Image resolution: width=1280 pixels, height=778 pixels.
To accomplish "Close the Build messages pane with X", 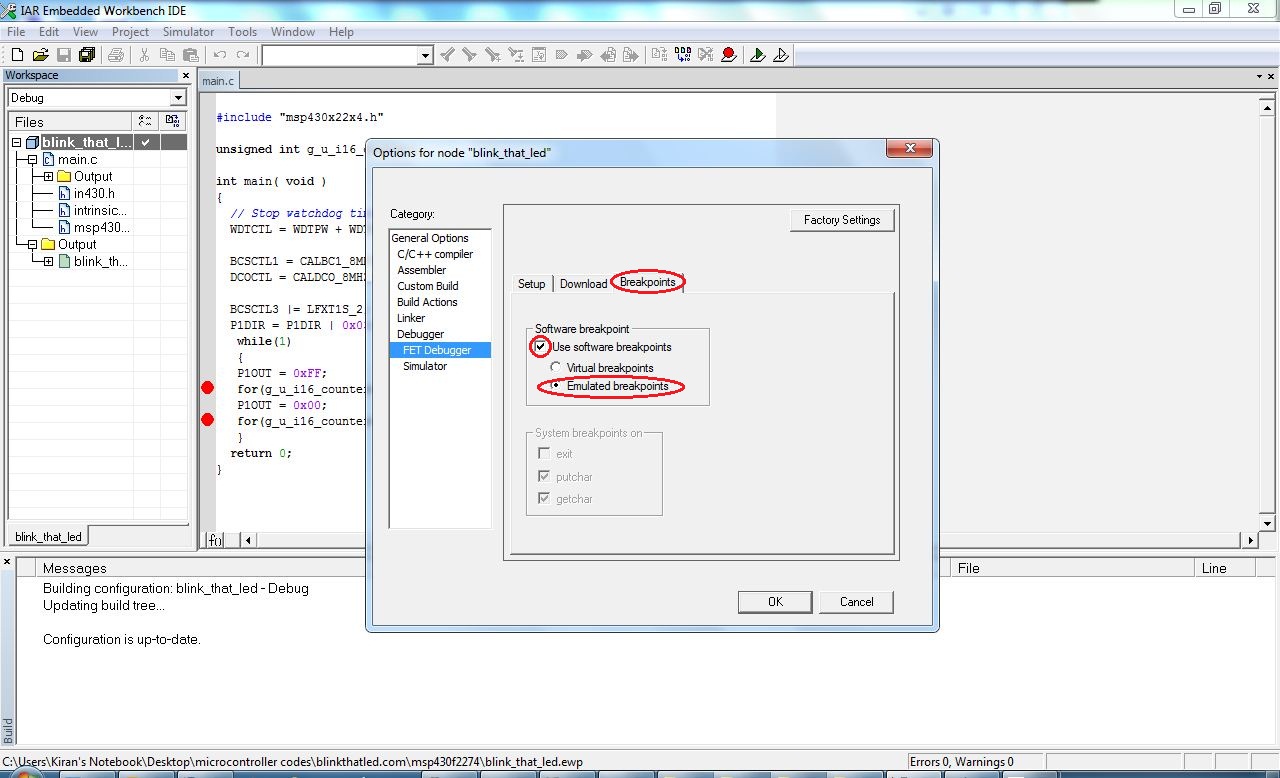I will point(7,563).
